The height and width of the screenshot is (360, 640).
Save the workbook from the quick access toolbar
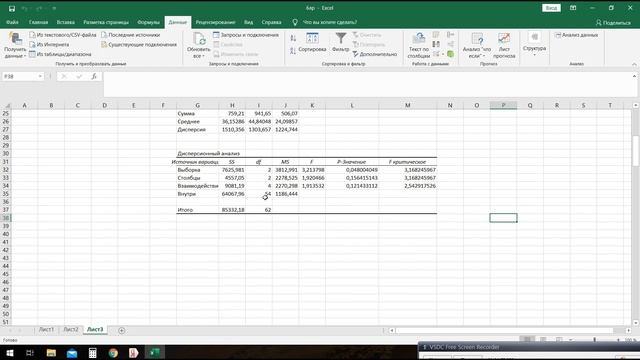click(x=12, y=8)
